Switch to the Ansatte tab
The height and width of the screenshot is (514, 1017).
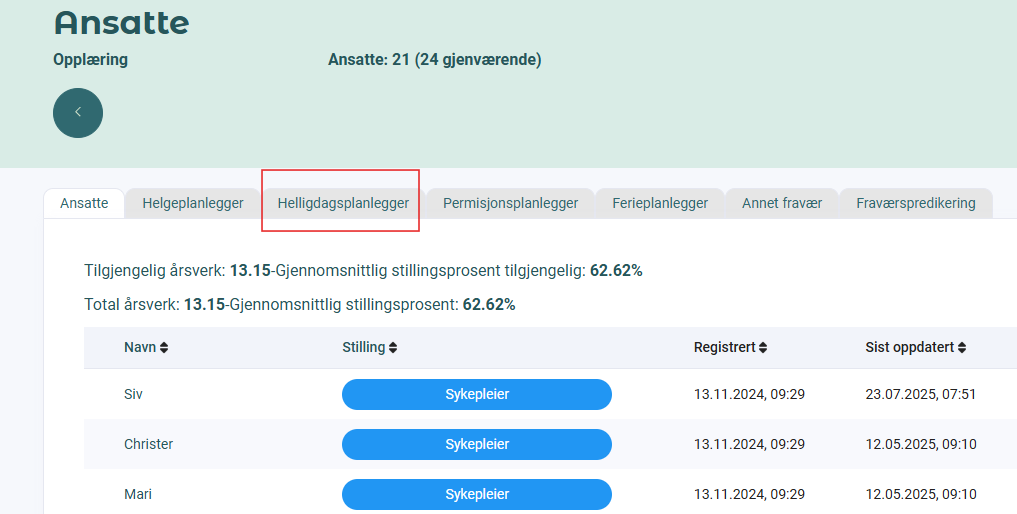[84, 203]
